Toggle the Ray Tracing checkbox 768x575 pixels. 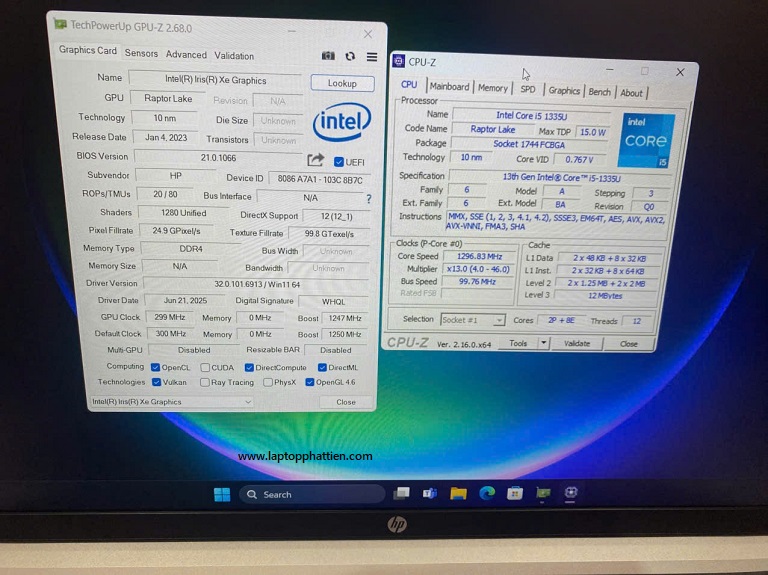(x=205, y=382)
